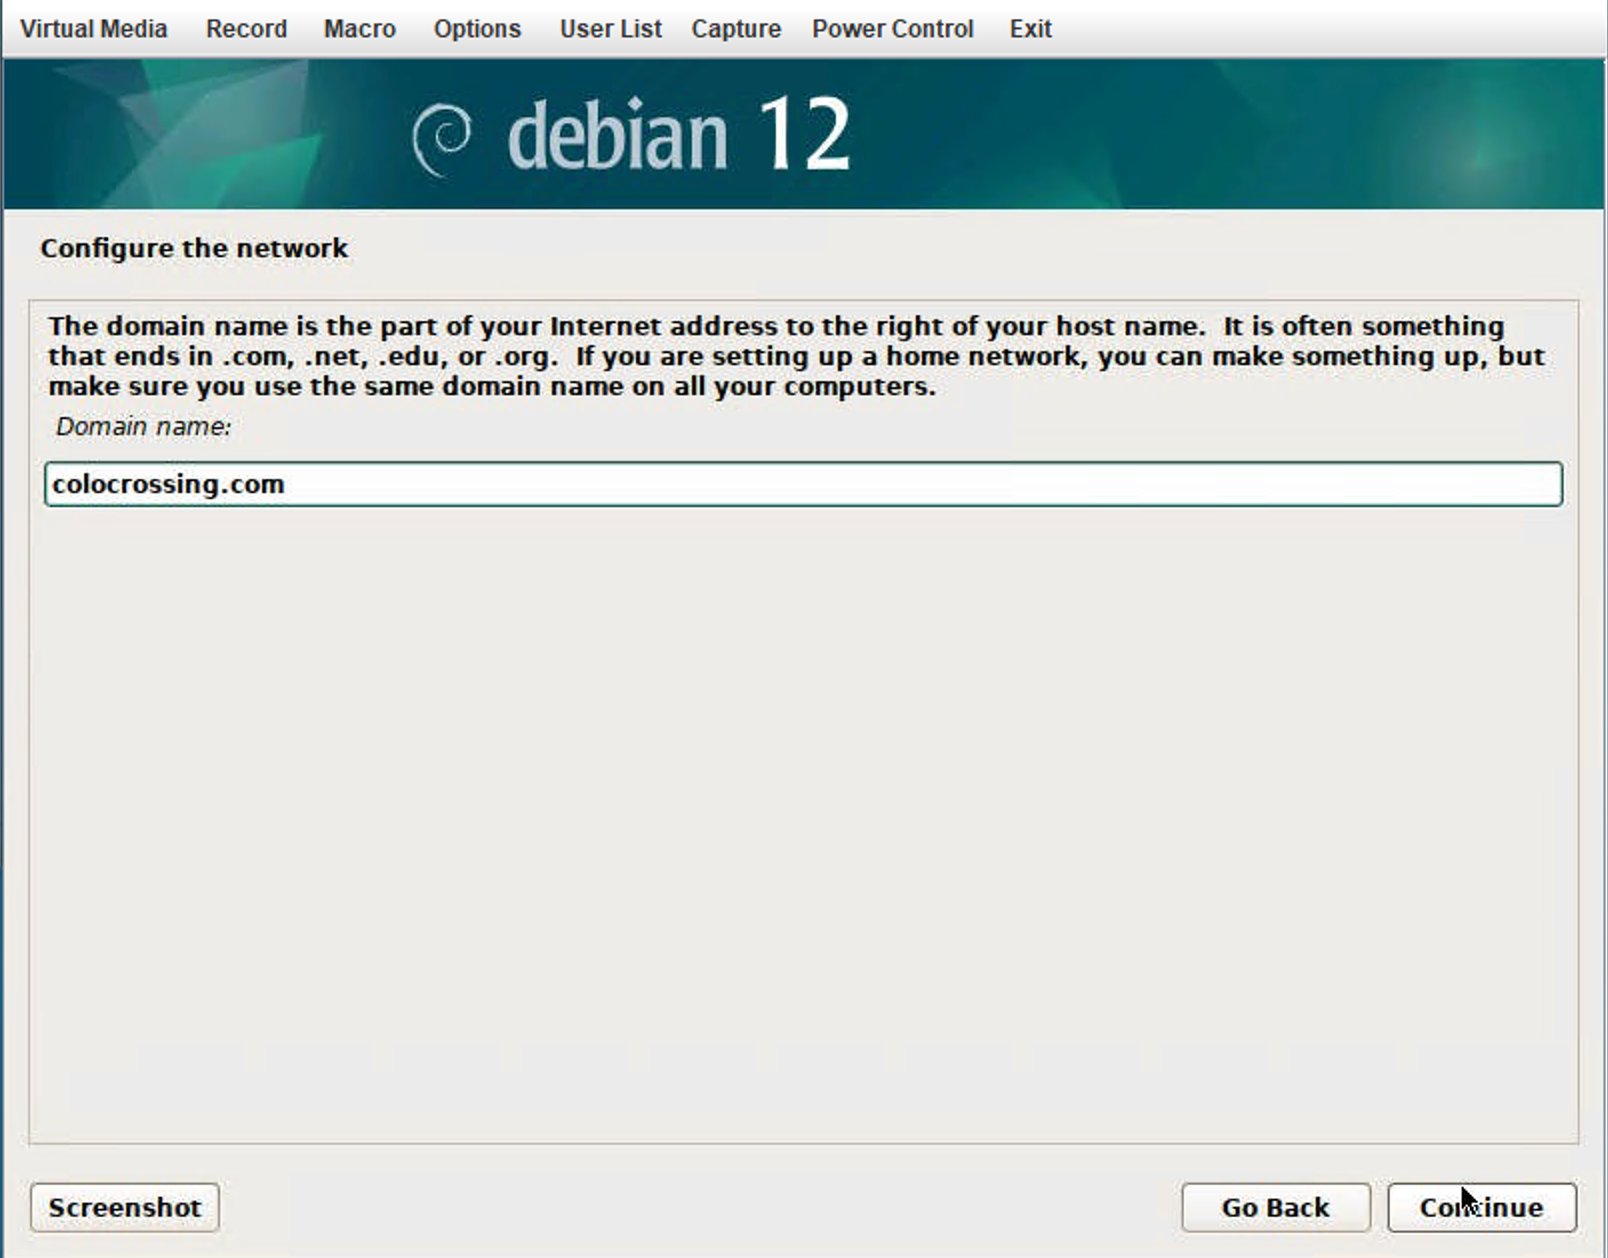
Task: Click the 'colocrossing.com' text in the field
Action: click(x=168, y=484)
